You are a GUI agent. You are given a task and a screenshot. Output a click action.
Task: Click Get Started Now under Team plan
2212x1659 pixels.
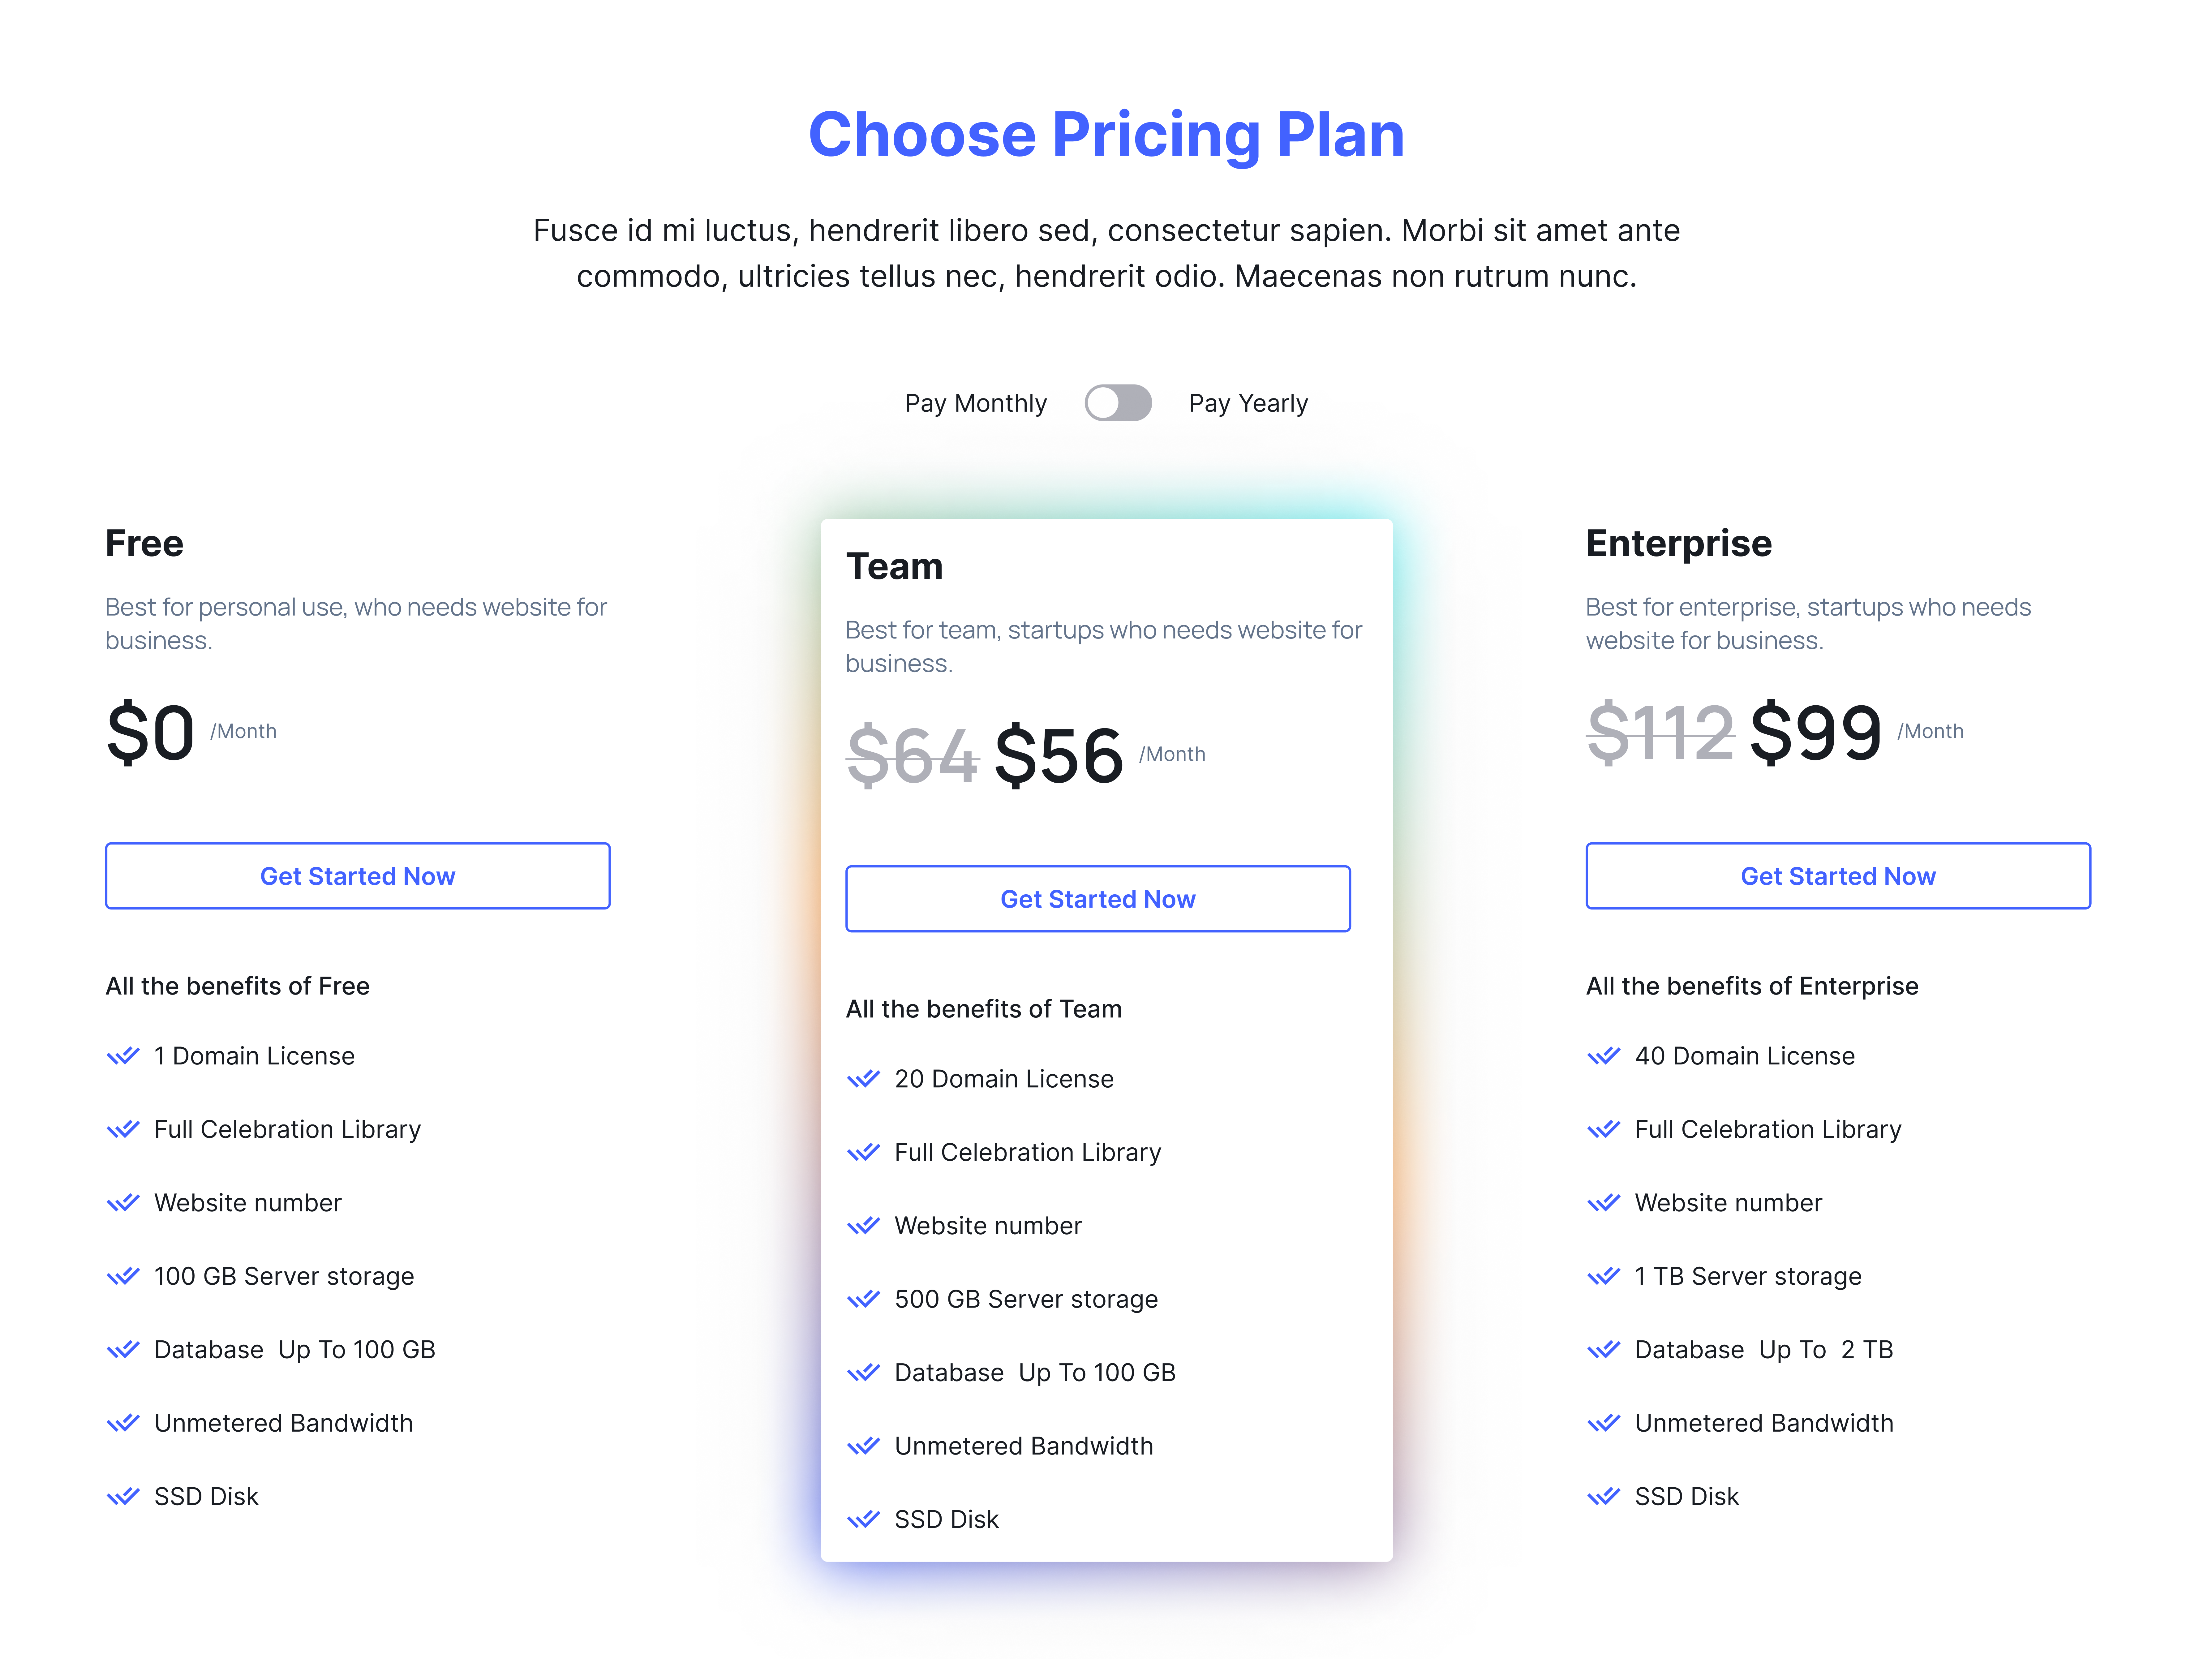pos(1097,899)
